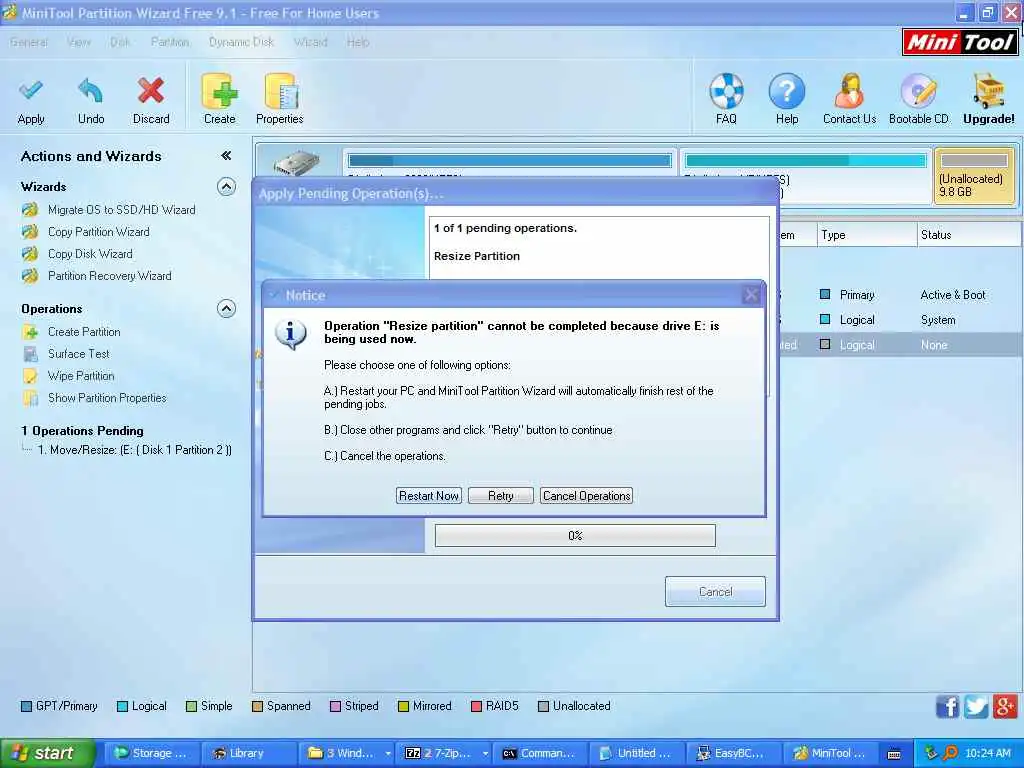Open the Partition Recovery Wizard
The width and height of the screenshot is (1024, 768).
110,276
